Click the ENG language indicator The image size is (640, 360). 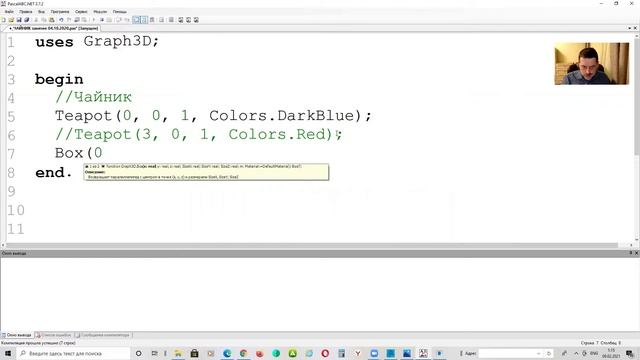(594, 353)
